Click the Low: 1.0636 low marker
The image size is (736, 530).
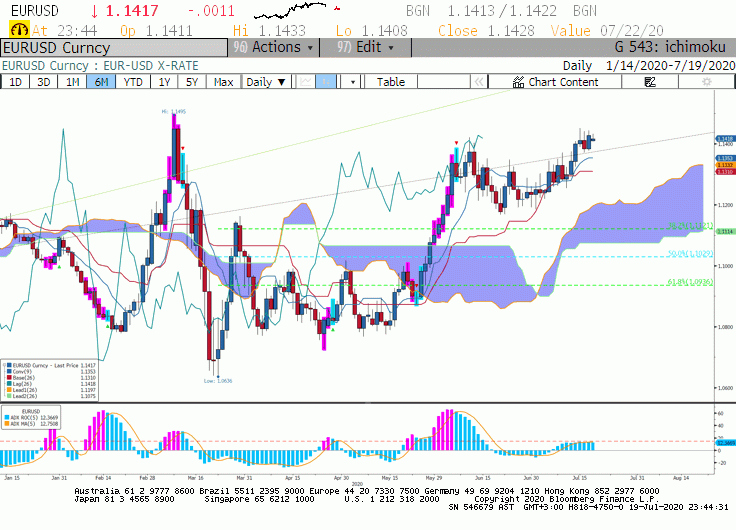coord(218,381)
